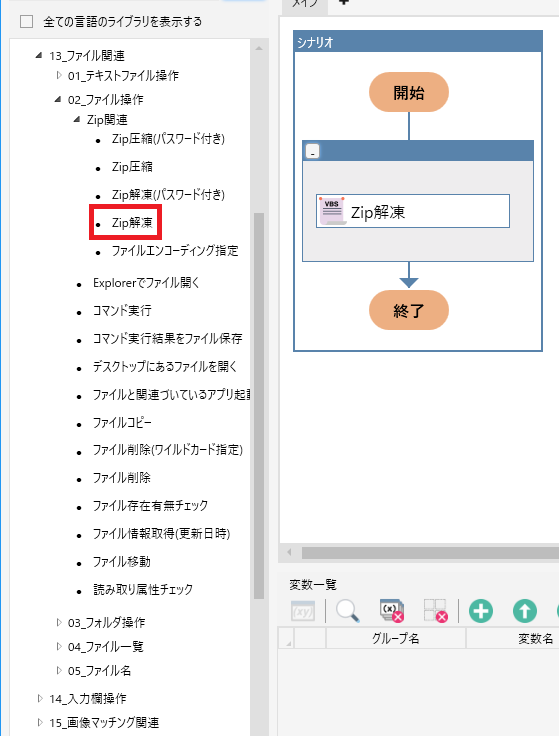Select the ファイルコピー library item
Viewport: 559px width, 736px height.
point(122,423)
